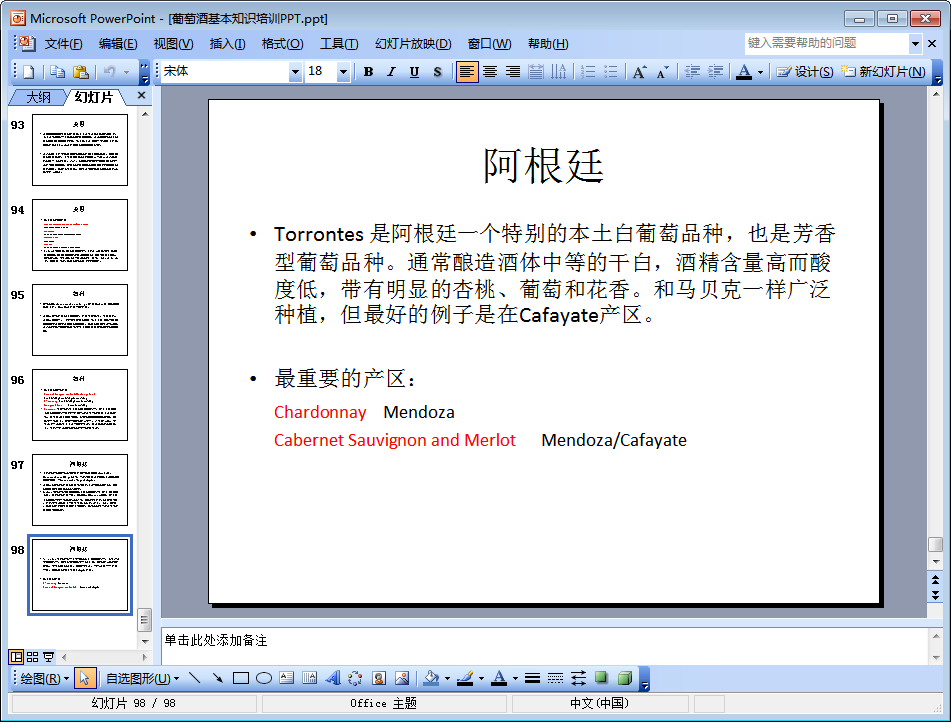Choose Arrow Style
The width and height of the screenshot is (951, 722).
(x=579, y=678)
